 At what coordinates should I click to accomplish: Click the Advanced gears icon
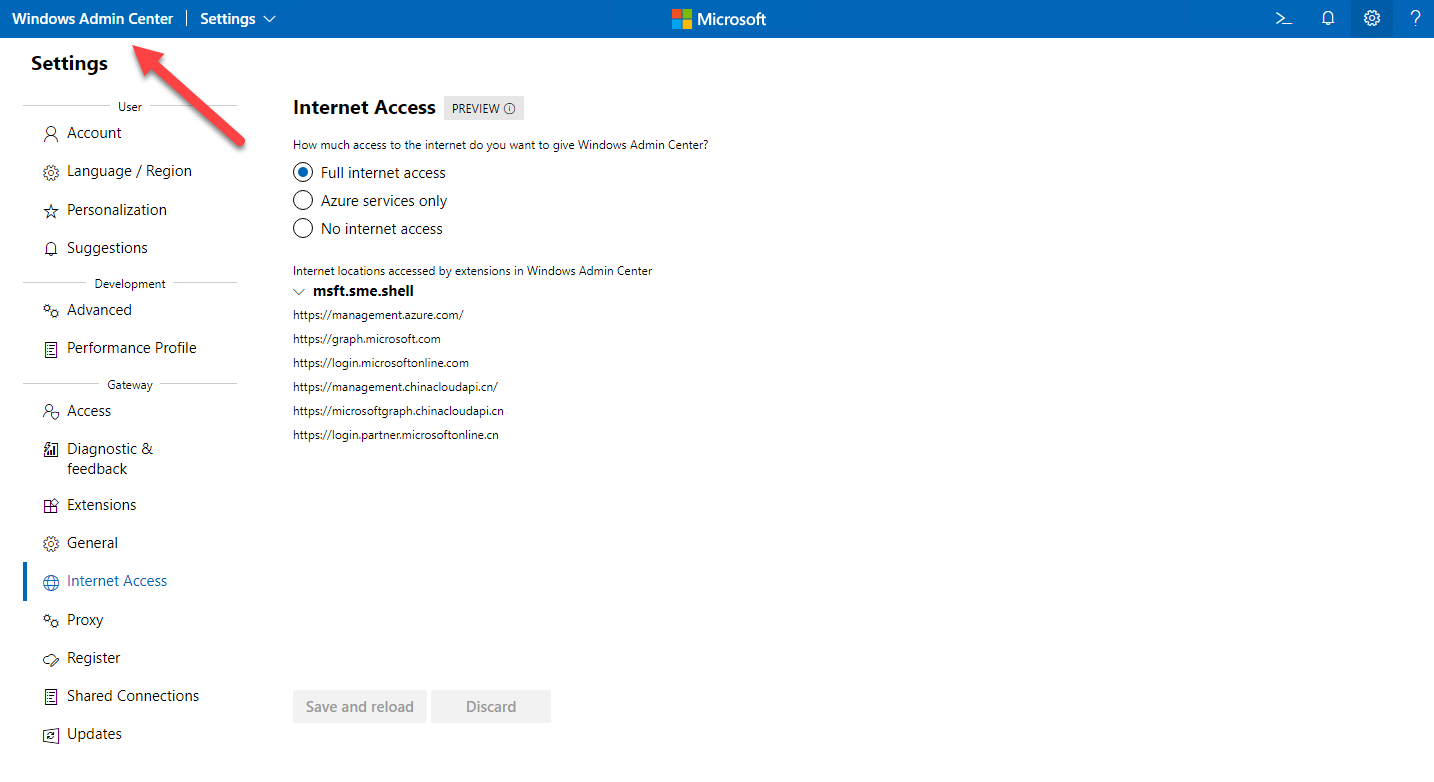point(51,311)
